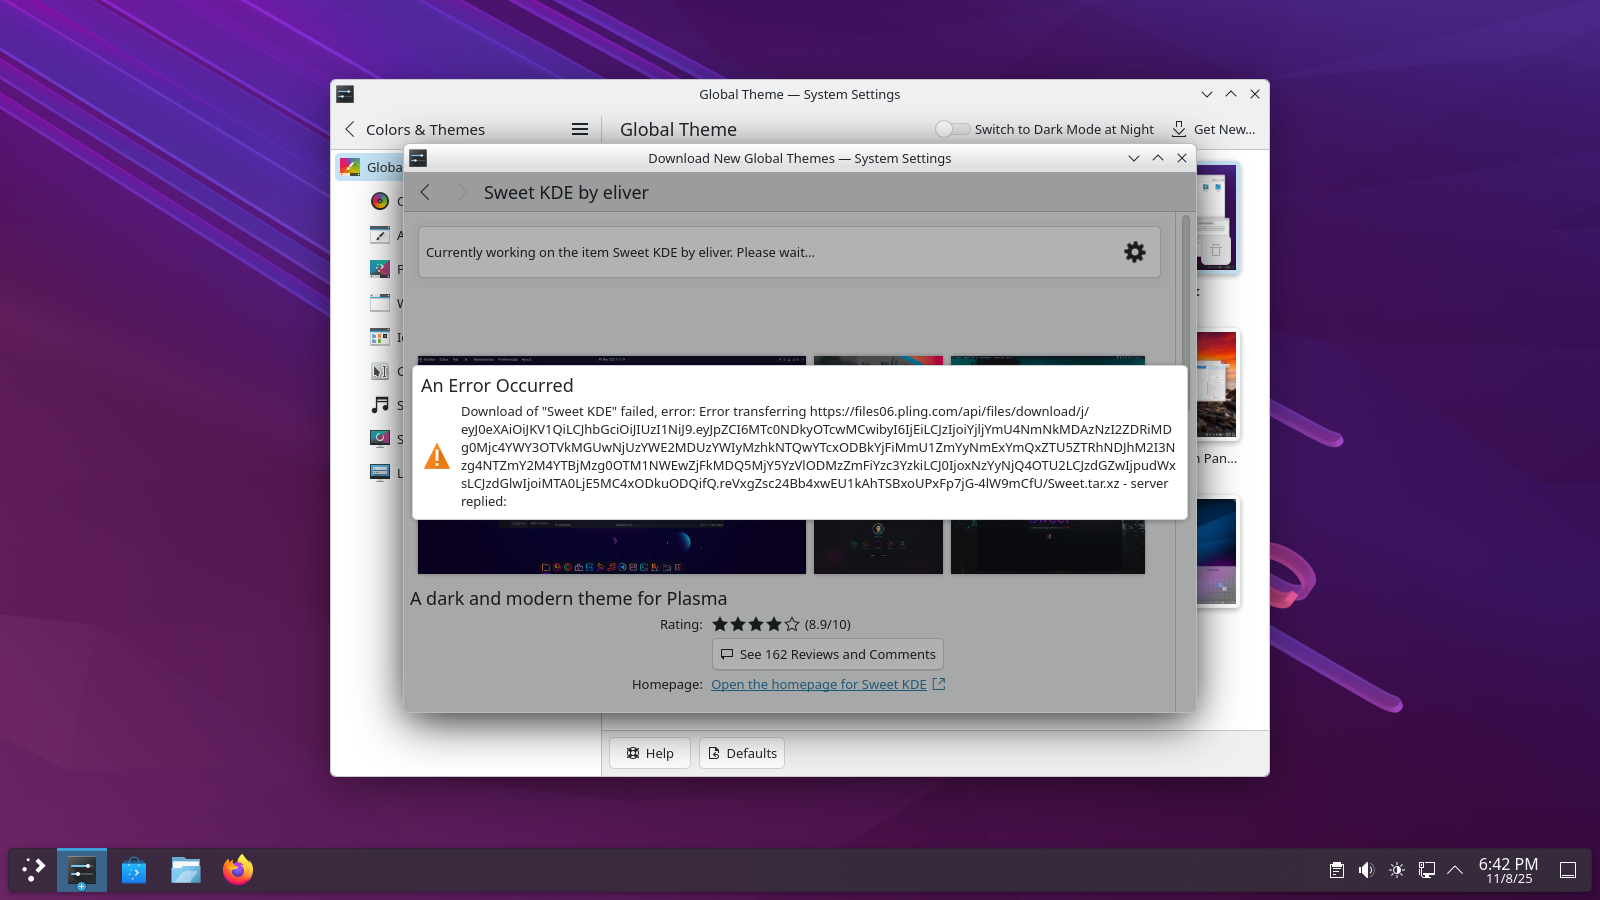Screen dimensions: 1600x900
Task: Select the Global Theme sidebar icon
Action: [x=349, y=167]
